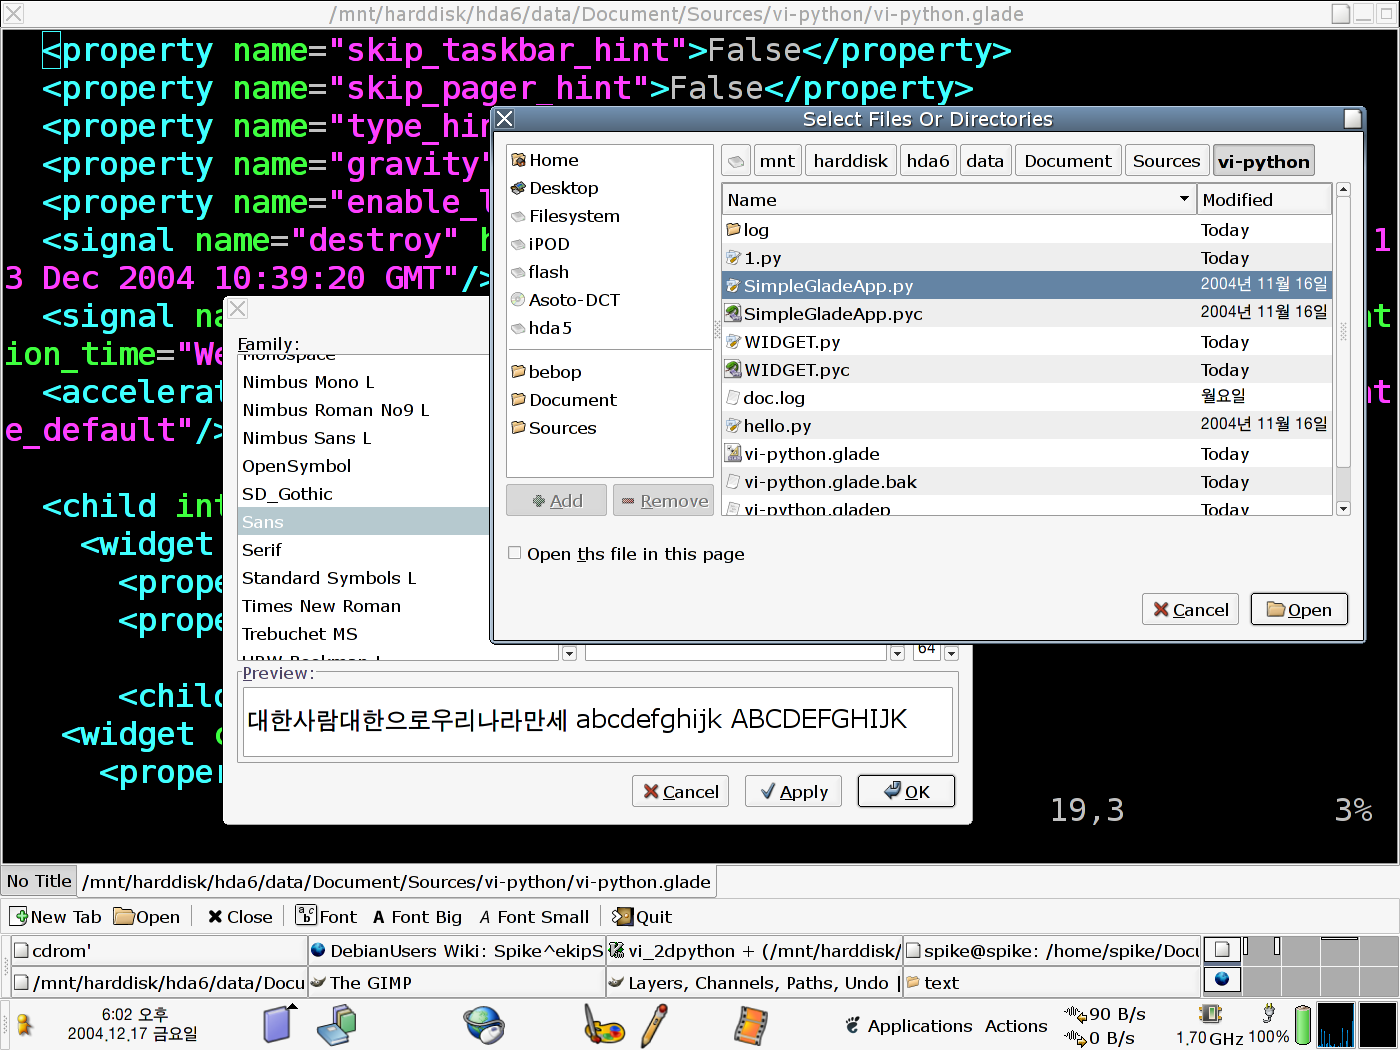The image size is (1400, 1050).
Task: Select the hello.py file in list
Action: coord(777,426)
